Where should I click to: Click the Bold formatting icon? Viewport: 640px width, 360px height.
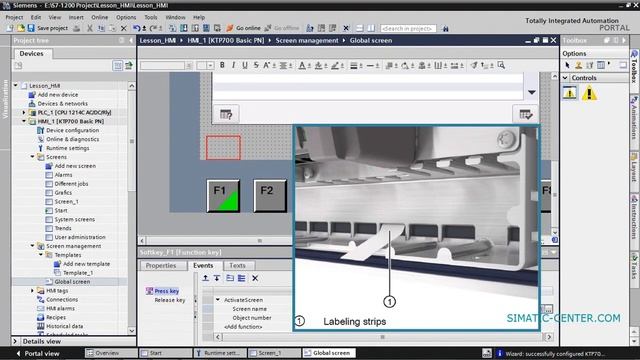pos(222,65)
